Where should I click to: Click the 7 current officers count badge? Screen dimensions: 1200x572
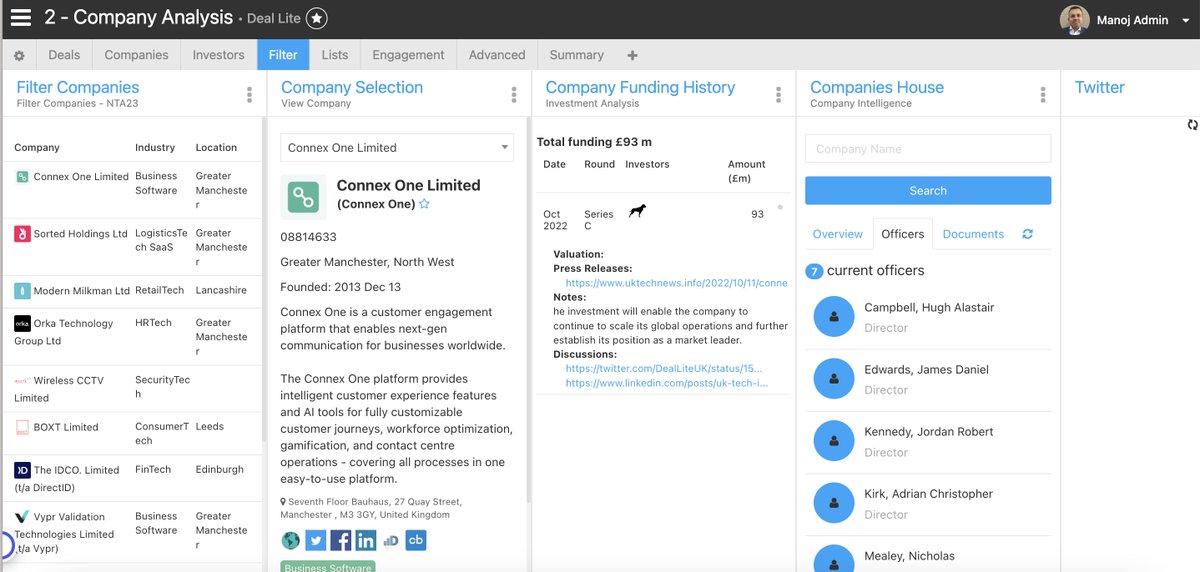tap(814, 271)
